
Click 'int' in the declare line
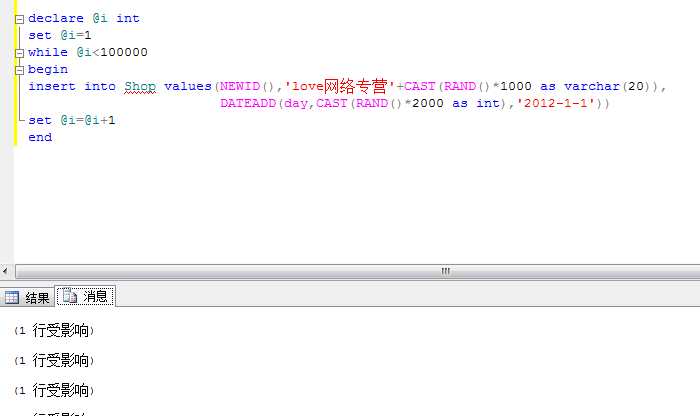coord(128,18)
